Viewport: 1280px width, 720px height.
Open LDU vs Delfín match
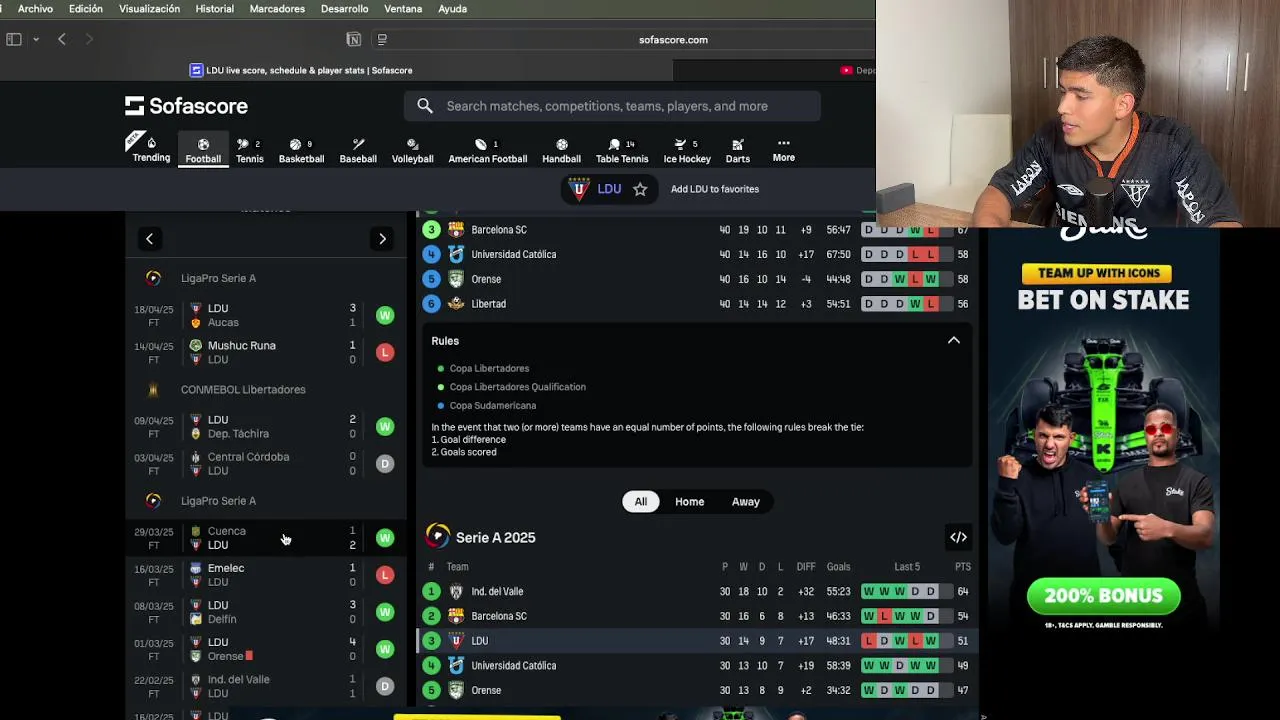coord(266,612)
